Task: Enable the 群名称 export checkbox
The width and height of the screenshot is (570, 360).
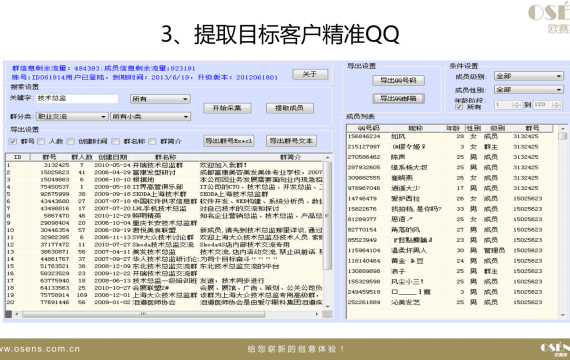Action: click(116, 141)
